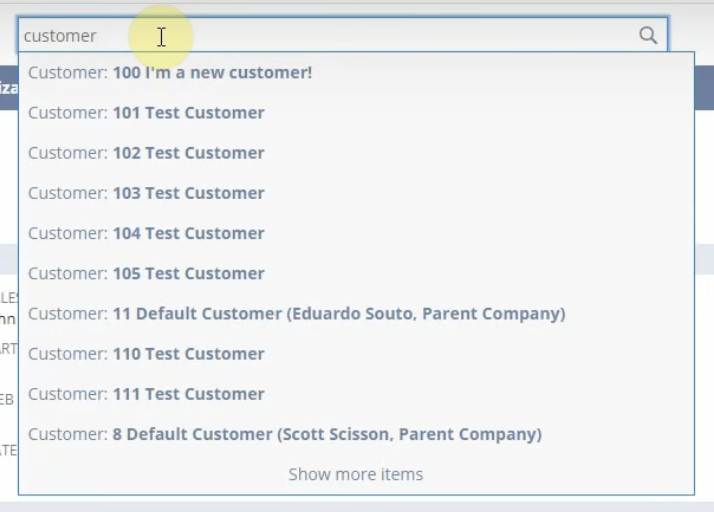Focus the global search field containing "customer"
Viewport: 714px width, 512px height.
click(x=342, y=35)
